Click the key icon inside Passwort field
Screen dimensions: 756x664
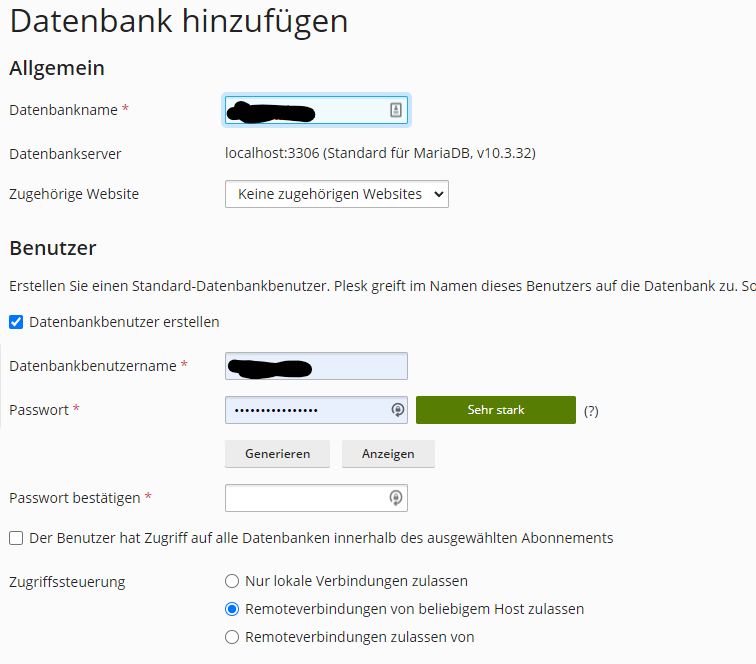[x=397, y=410]
